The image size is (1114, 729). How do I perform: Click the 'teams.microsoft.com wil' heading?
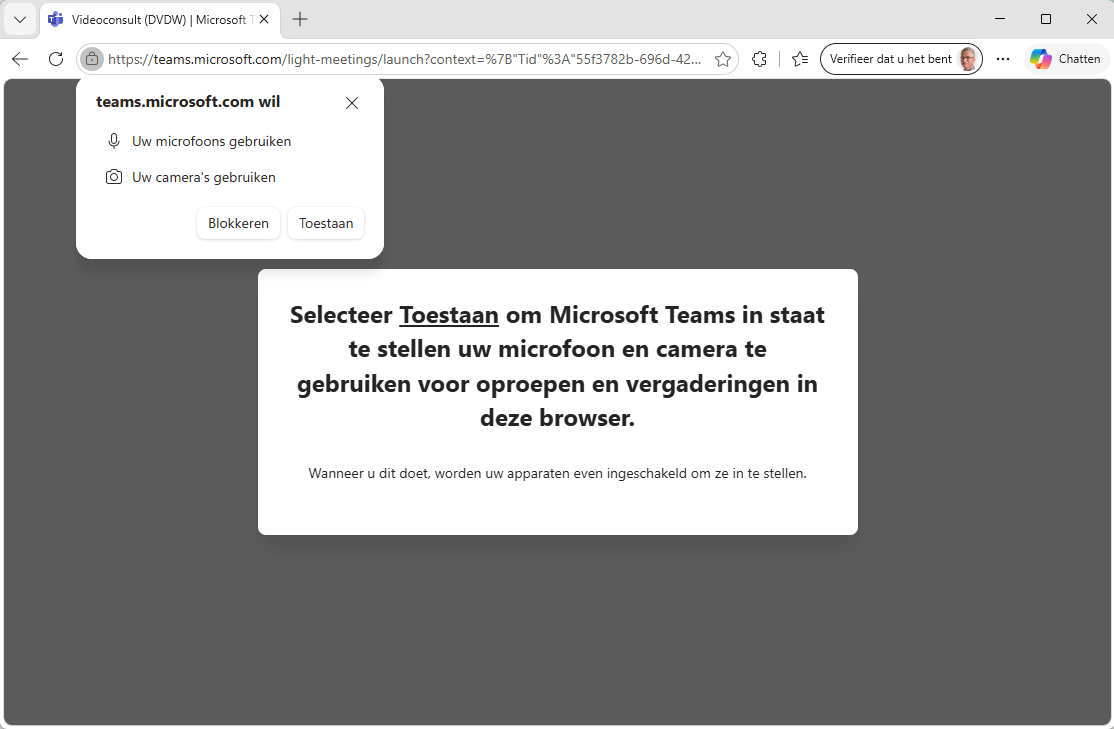tap(188, 102)
